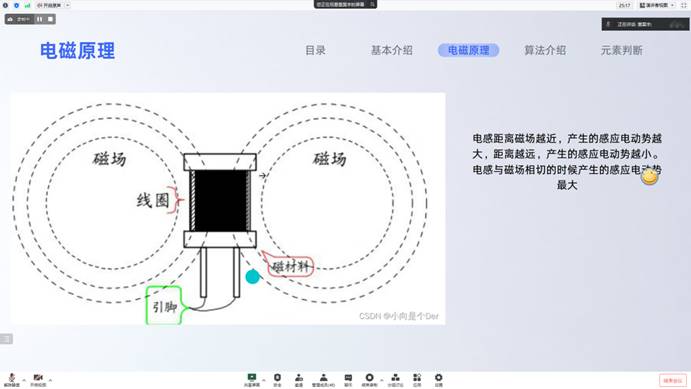The image size is (691, 389).
Task: Click the cloud recording icon
Action: 369,379
